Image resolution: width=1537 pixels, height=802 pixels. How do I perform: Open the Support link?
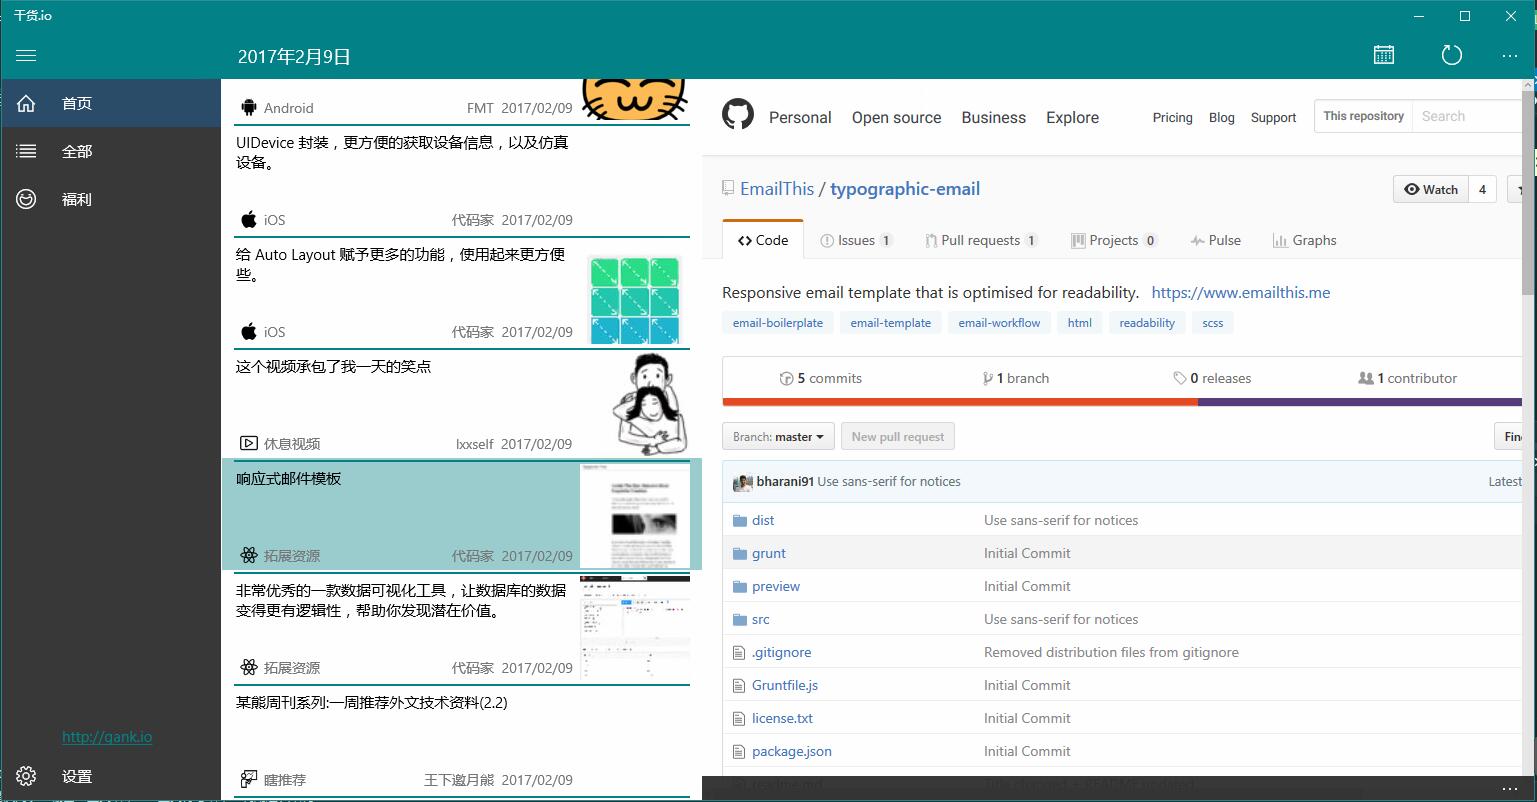coord(1273,117)
